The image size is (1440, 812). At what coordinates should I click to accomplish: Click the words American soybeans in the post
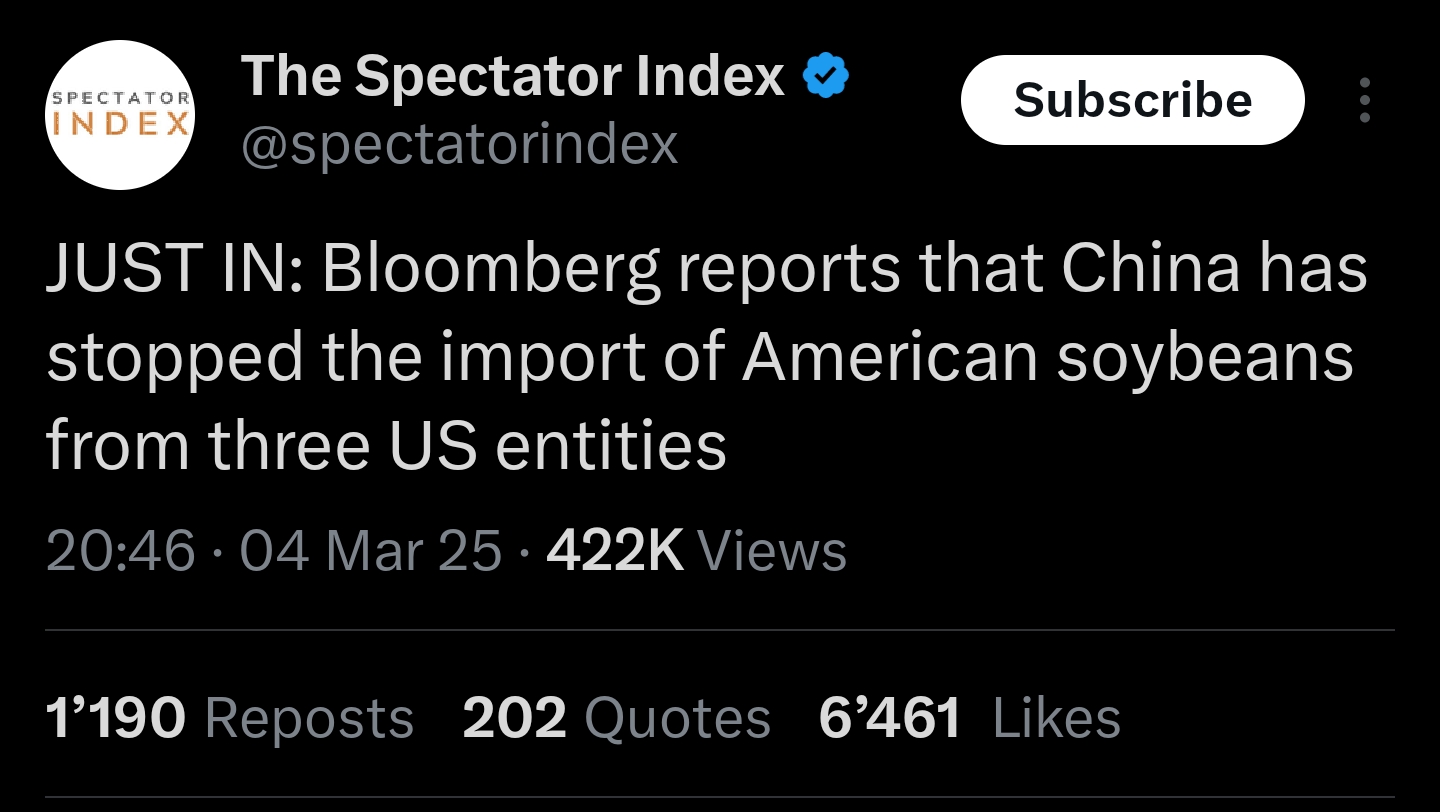(x=1046, y=357)
